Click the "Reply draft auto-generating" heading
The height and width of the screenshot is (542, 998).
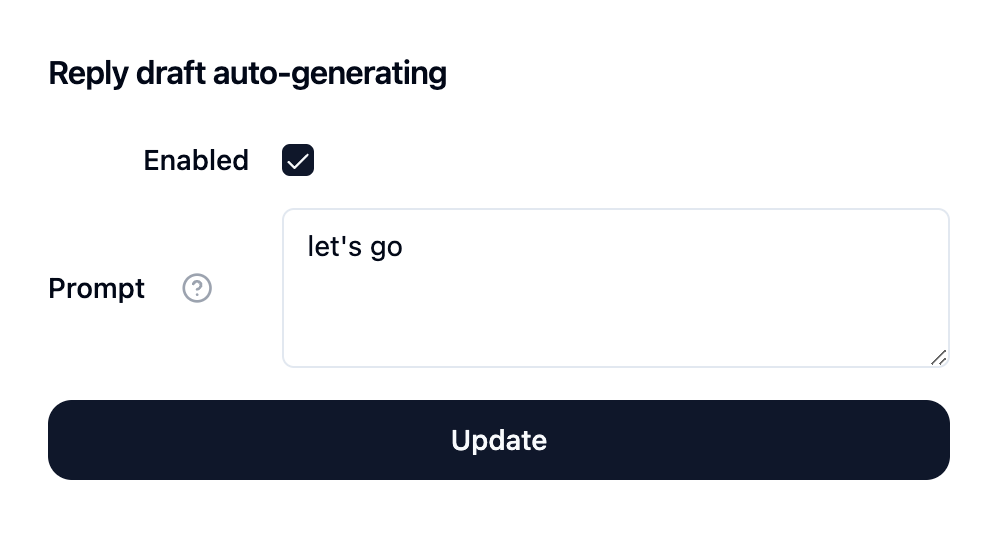[x=247, y=74]
